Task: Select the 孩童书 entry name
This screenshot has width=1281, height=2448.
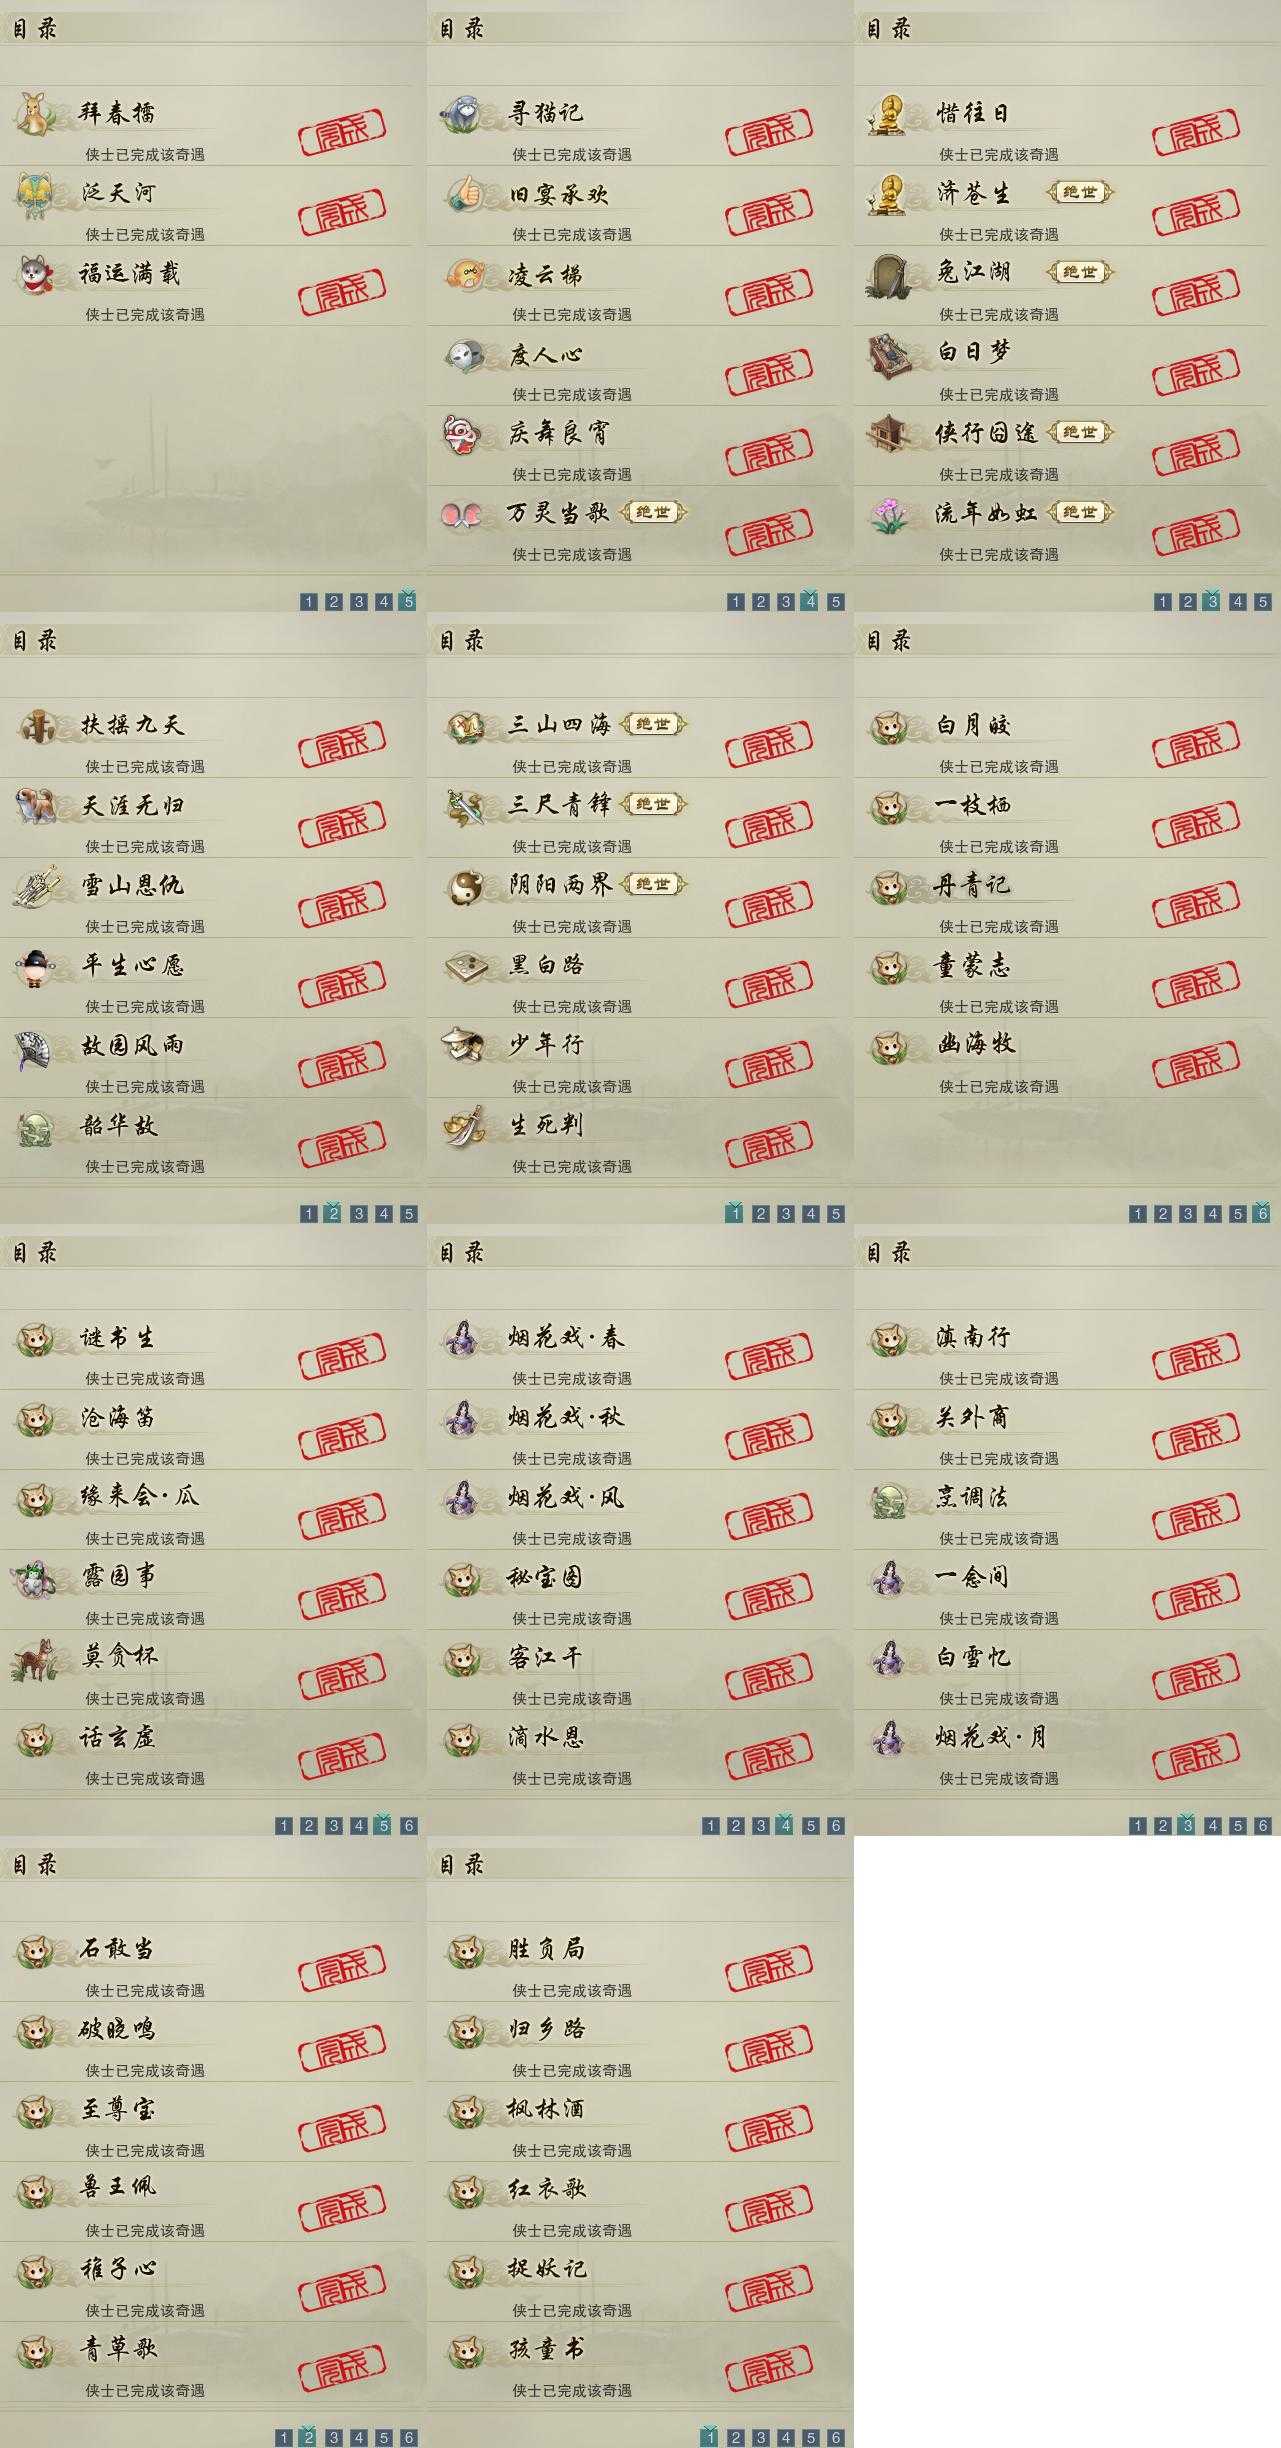Action: point(546,2349)
